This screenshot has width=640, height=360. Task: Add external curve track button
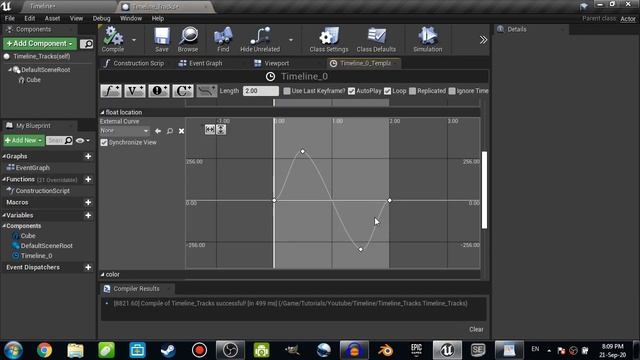point(207,91)
